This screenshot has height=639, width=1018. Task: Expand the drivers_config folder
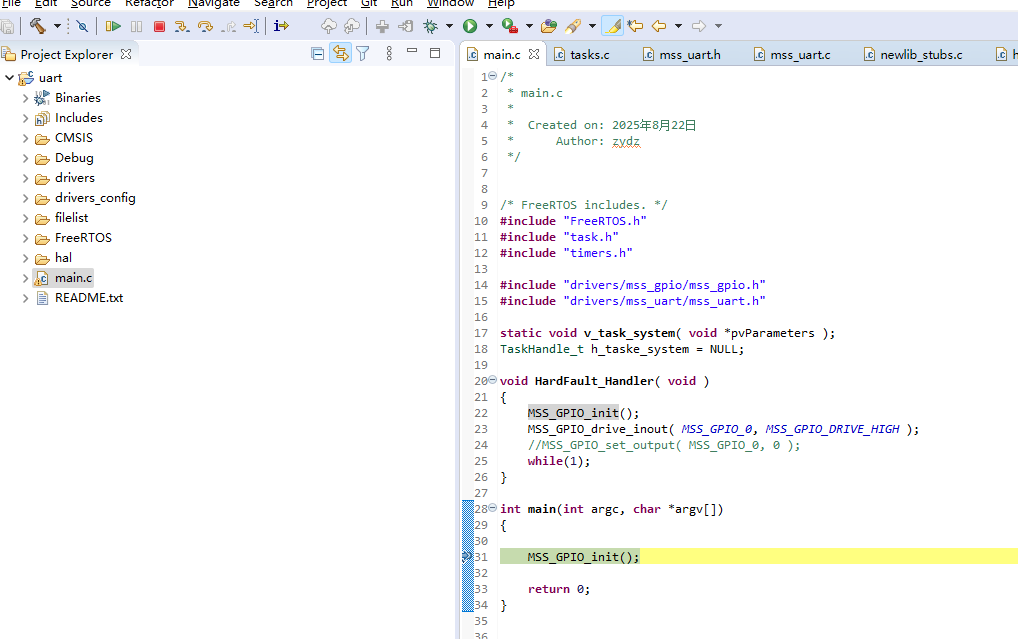pos(25,199)
